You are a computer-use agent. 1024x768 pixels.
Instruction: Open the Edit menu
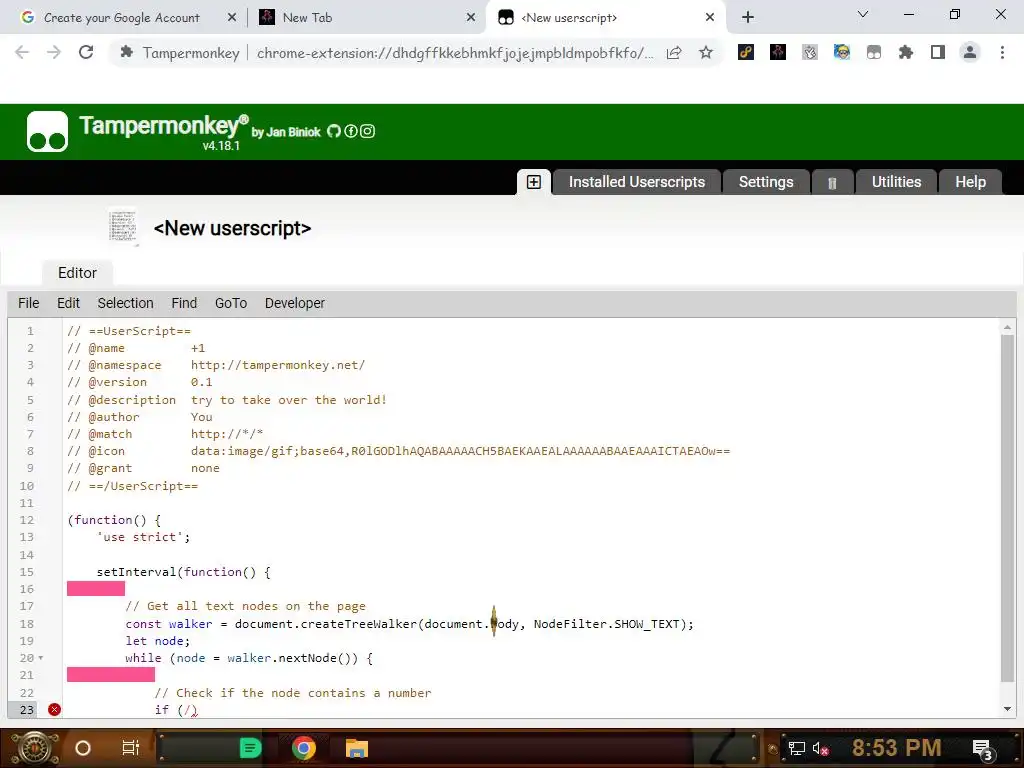(x=69, y=303)
